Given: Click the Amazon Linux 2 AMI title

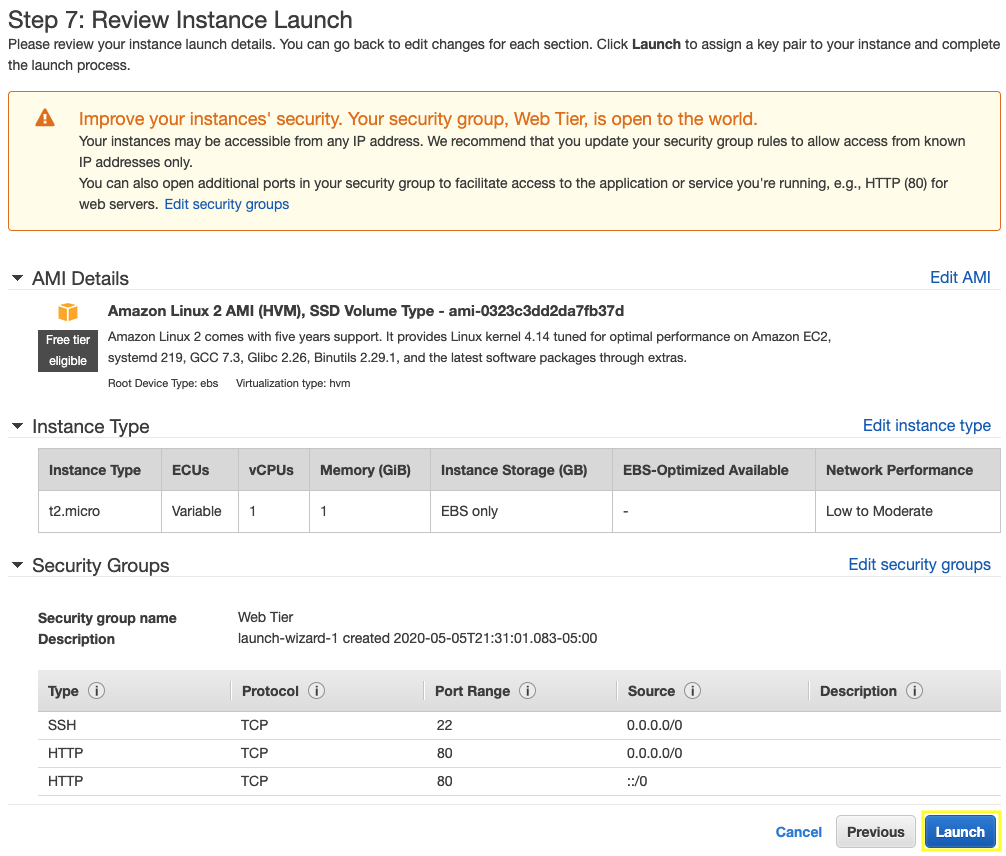Looking at the screenshot, I should pyautogui.click(x=366, y=311).
